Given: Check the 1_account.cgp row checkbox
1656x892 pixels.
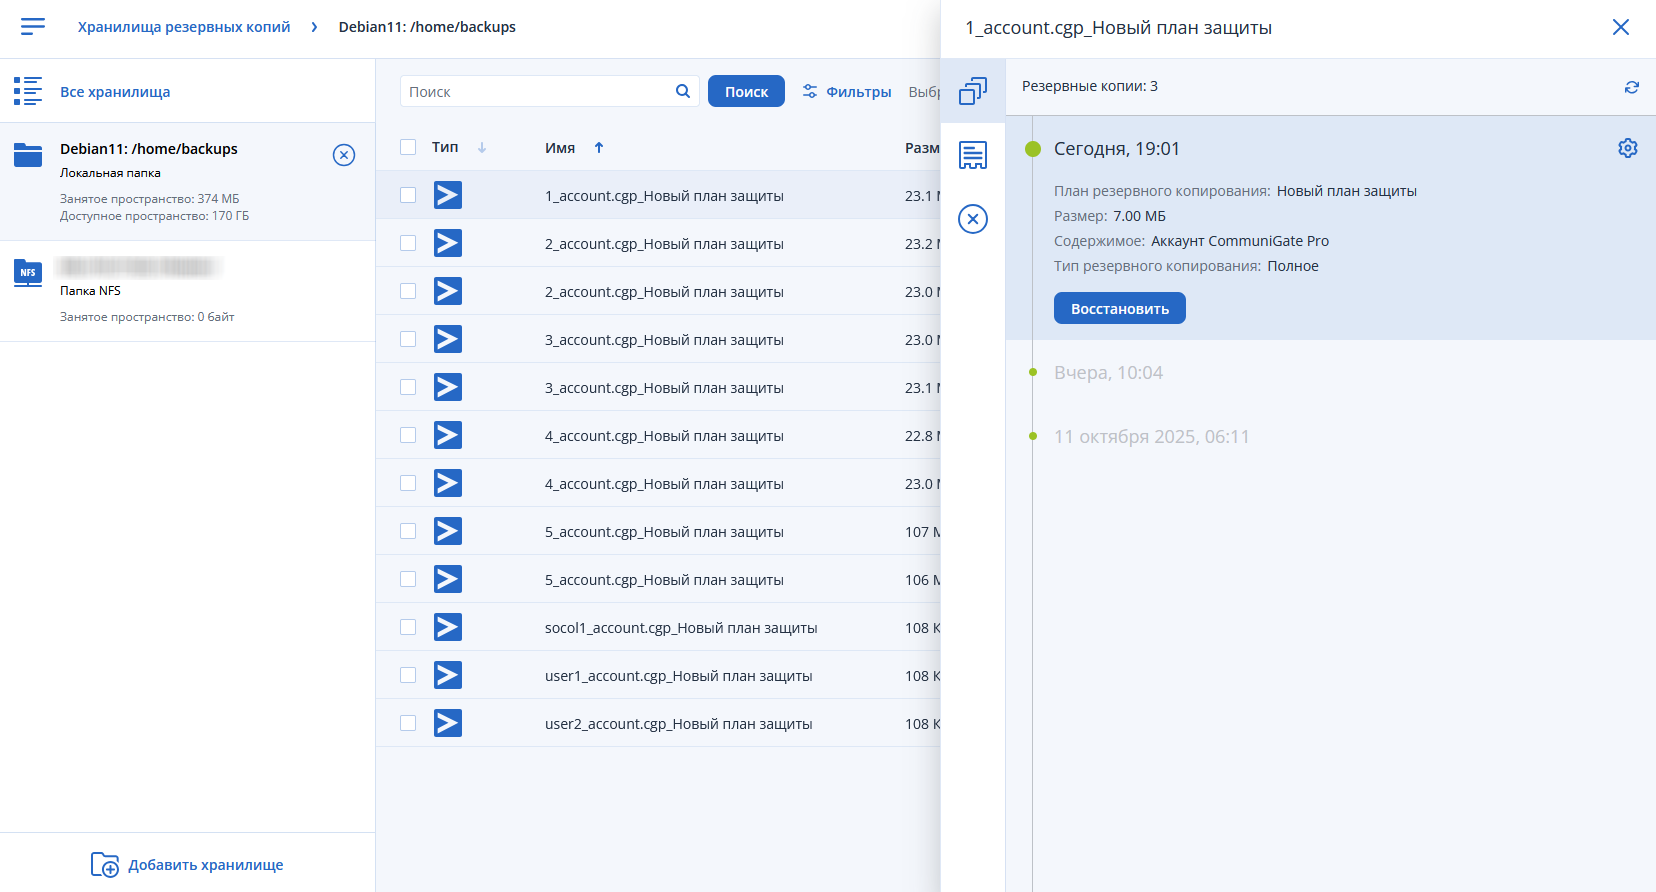Looking at the screenshot, I should [408, 195].
